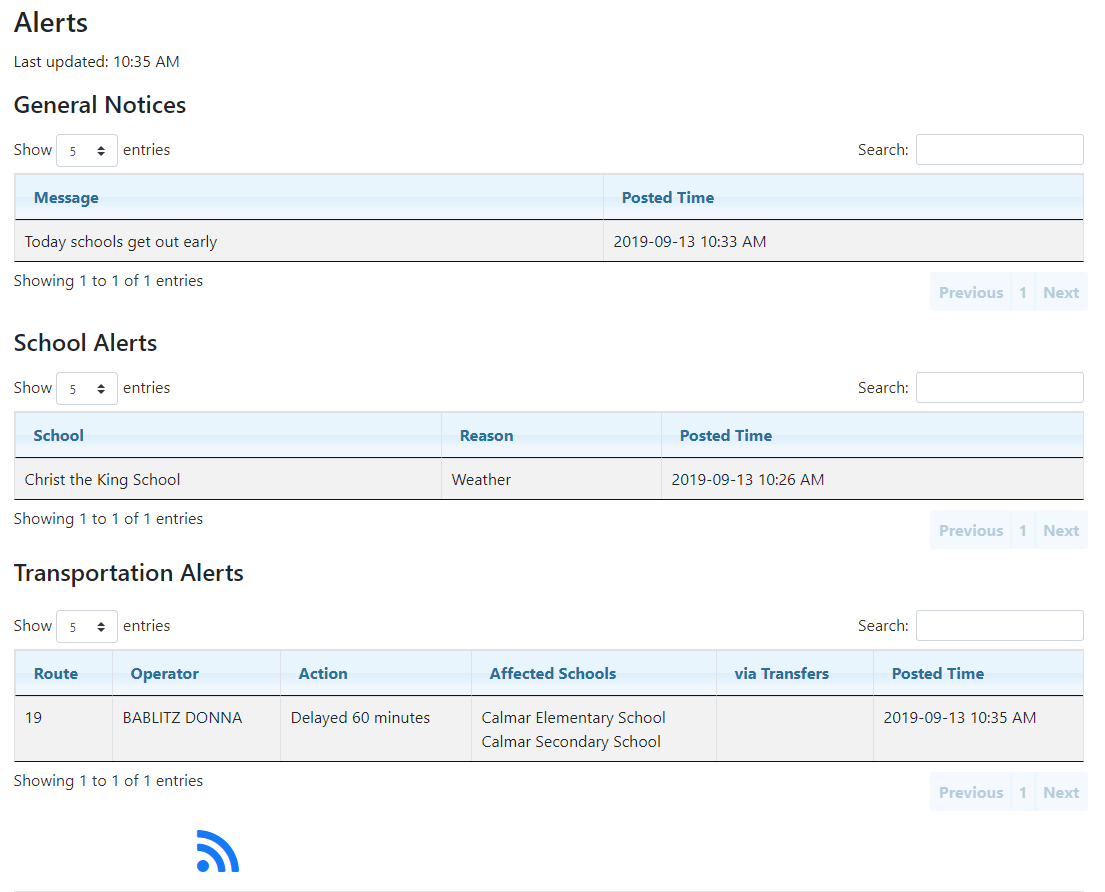Open the RSS feed icon

point(217,849)
